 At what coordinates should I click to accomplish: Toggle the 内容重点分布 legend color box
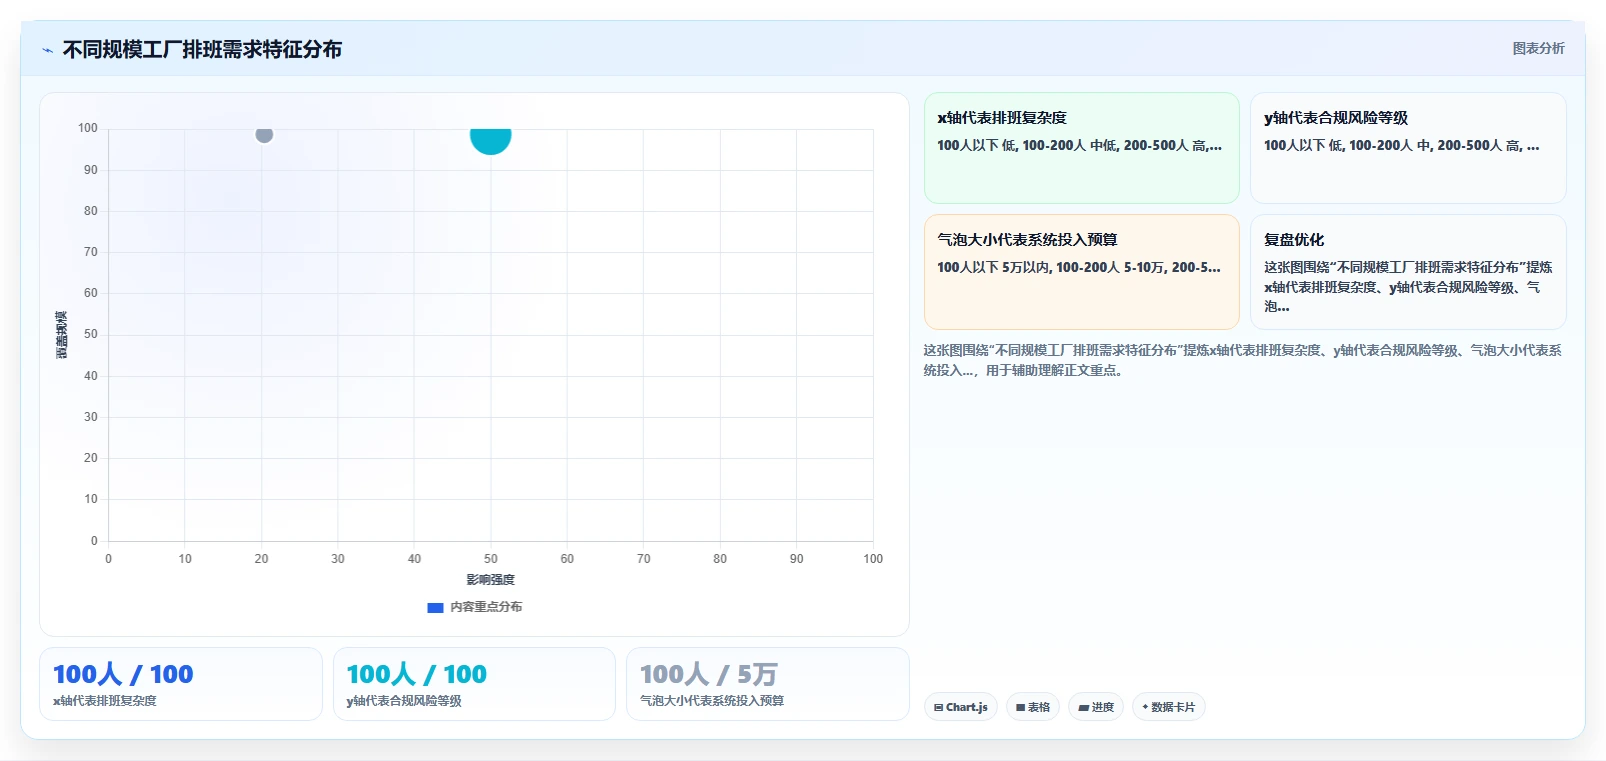click(x=435, y=607)
